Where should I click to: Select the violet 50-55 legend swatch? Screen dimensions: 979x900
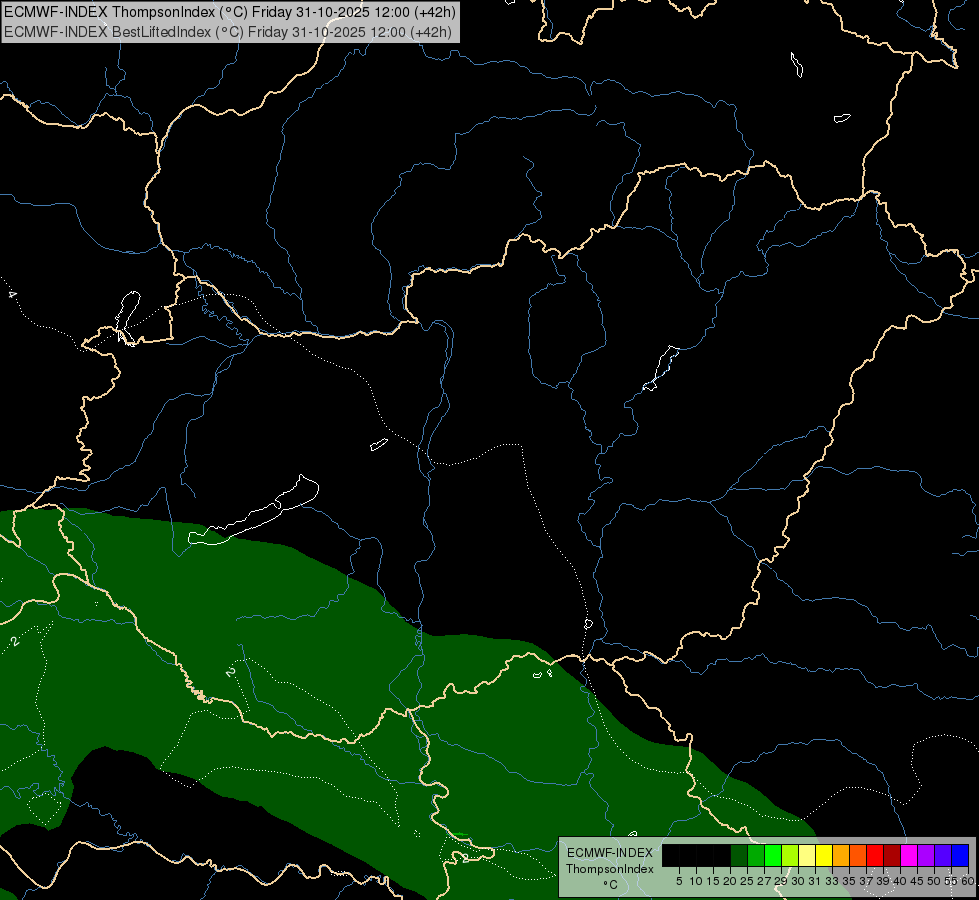942,856
